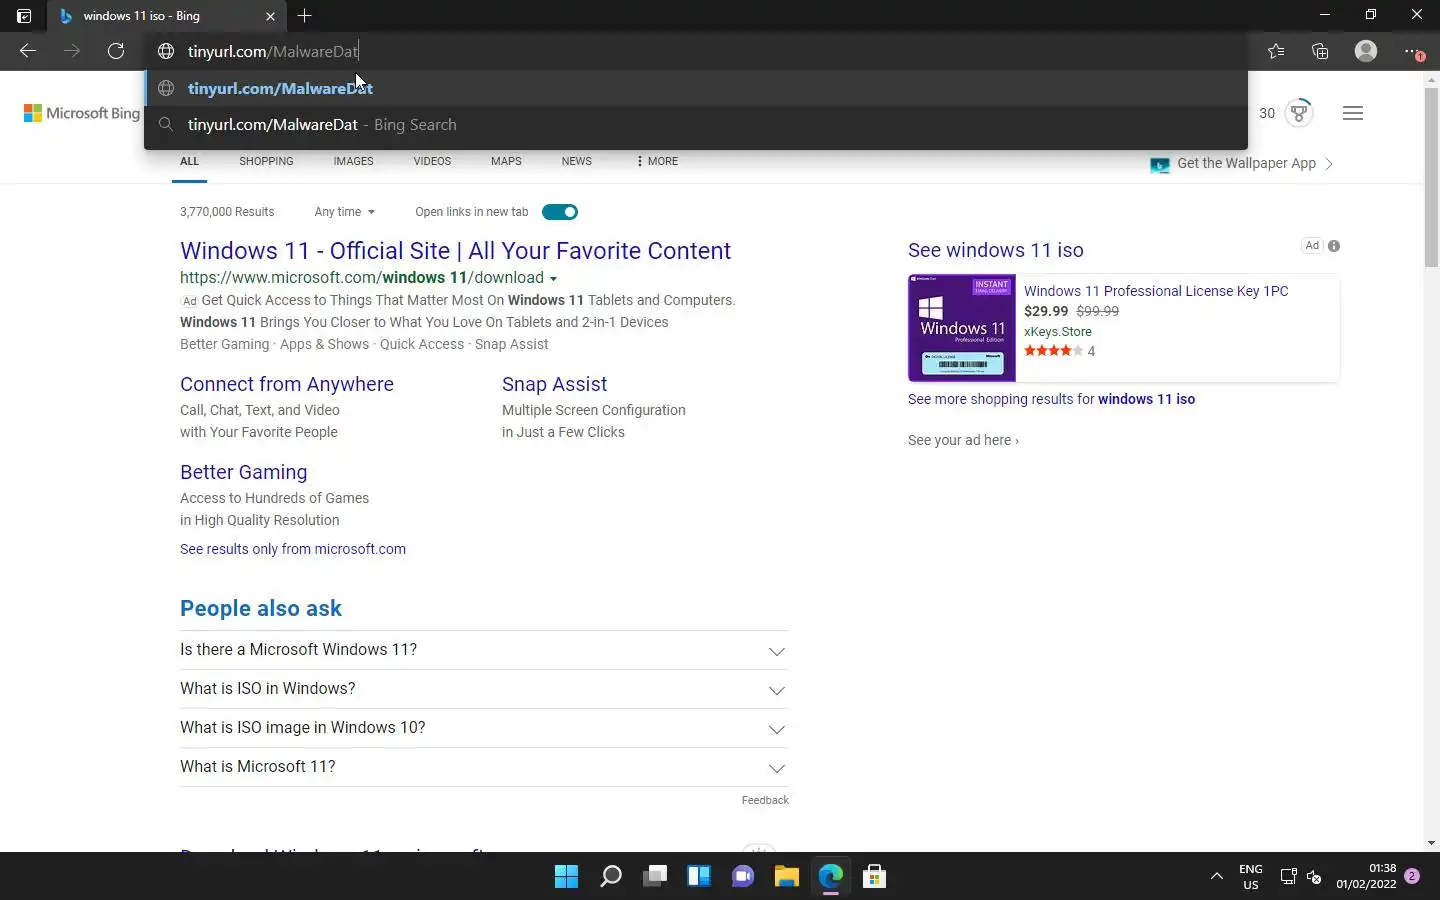Click the network and volume tray icons
This screenshot has width=1440, height=900.
pos(1301,877)
